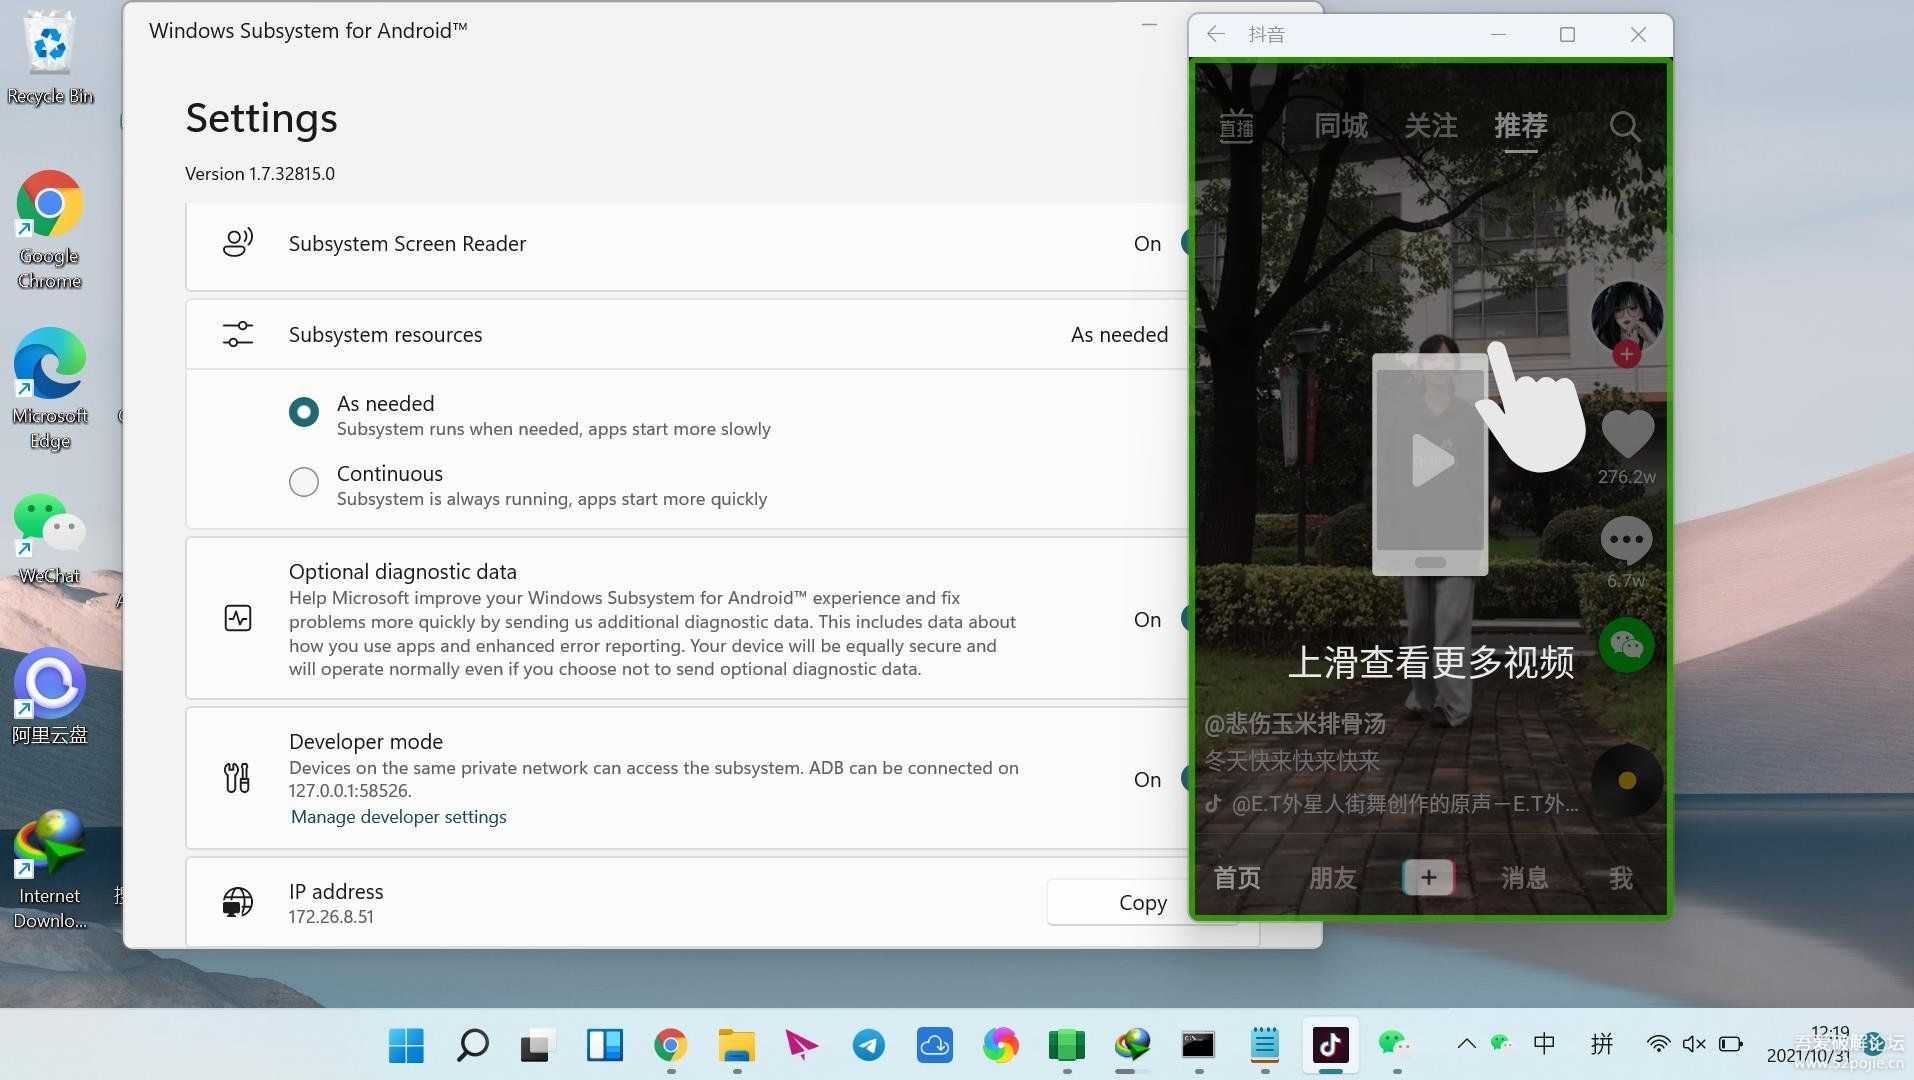
Task: Copy the IP address 172.26.8.51
Action: pos(1141,902)
